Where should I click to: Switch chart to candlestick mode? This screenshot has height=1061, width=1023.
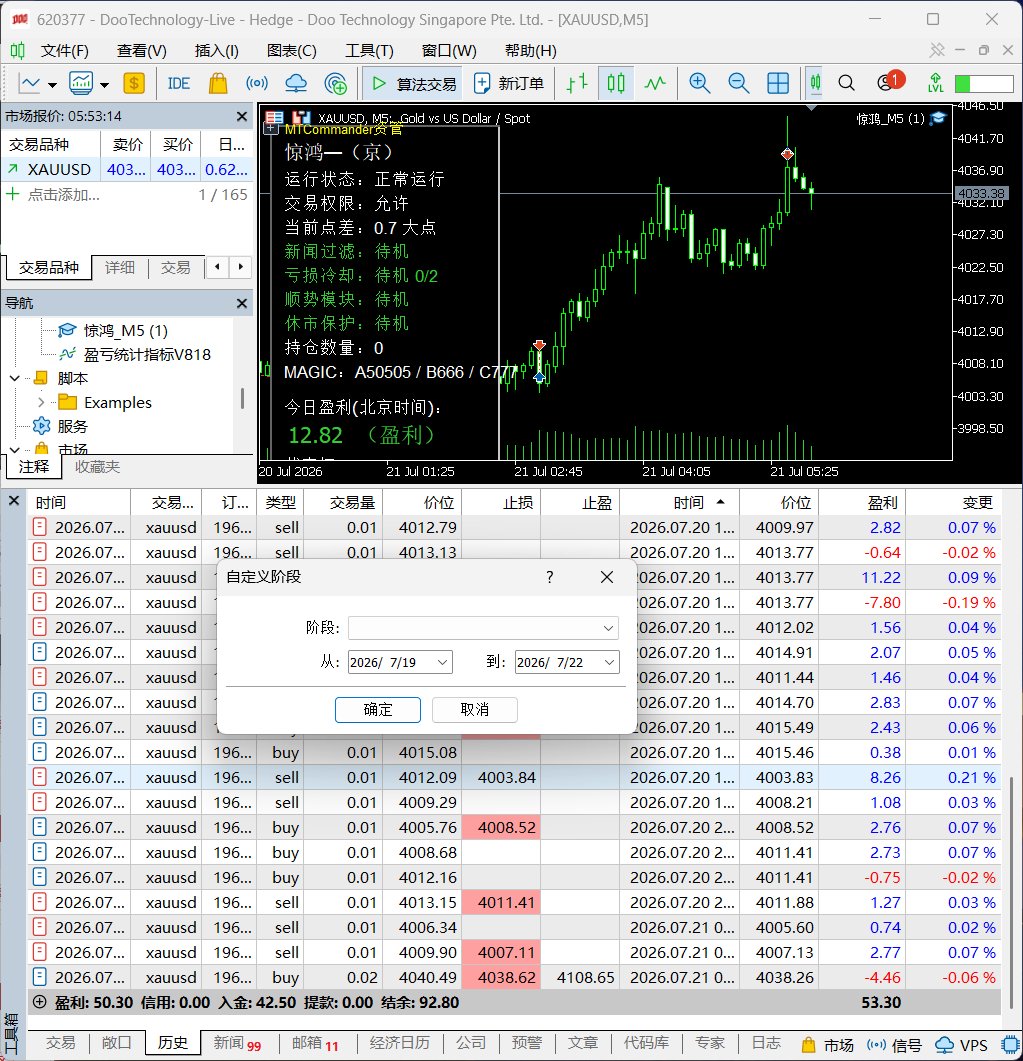[x=616, y=83]
